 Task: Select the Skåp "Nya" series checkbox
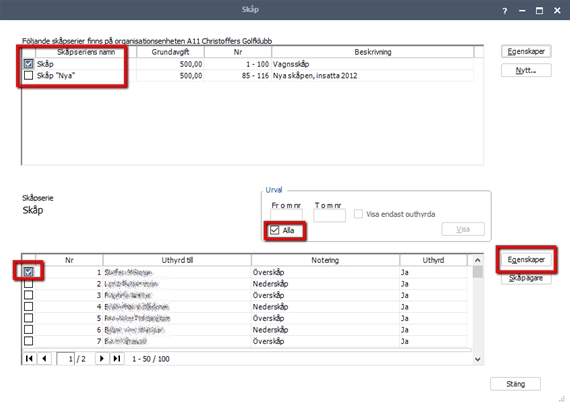(28, 75)
